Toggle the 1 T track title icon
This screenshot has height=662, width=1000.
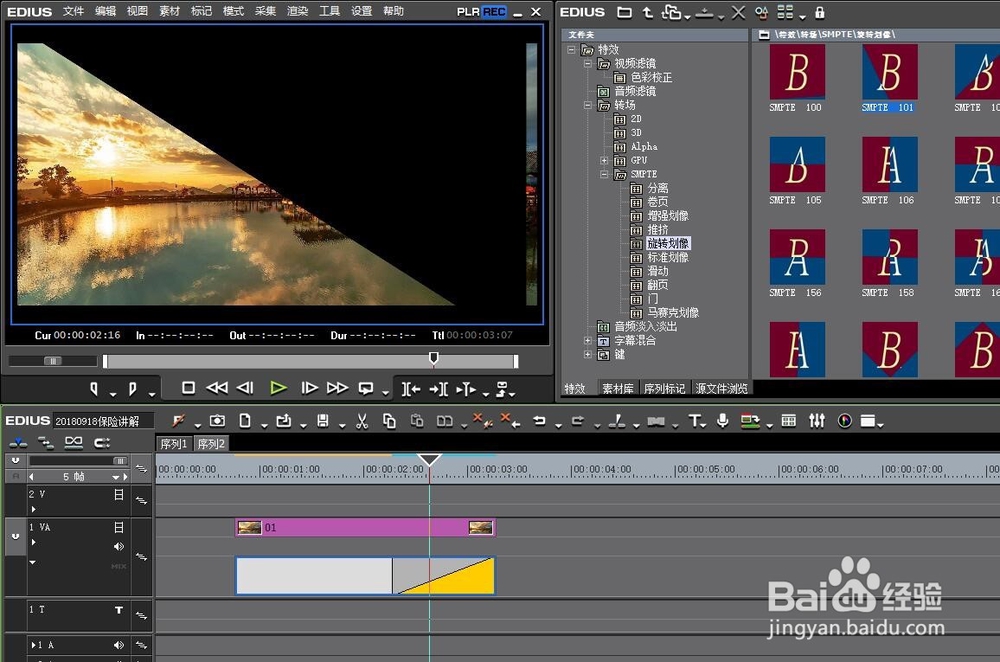coord(119,610)
